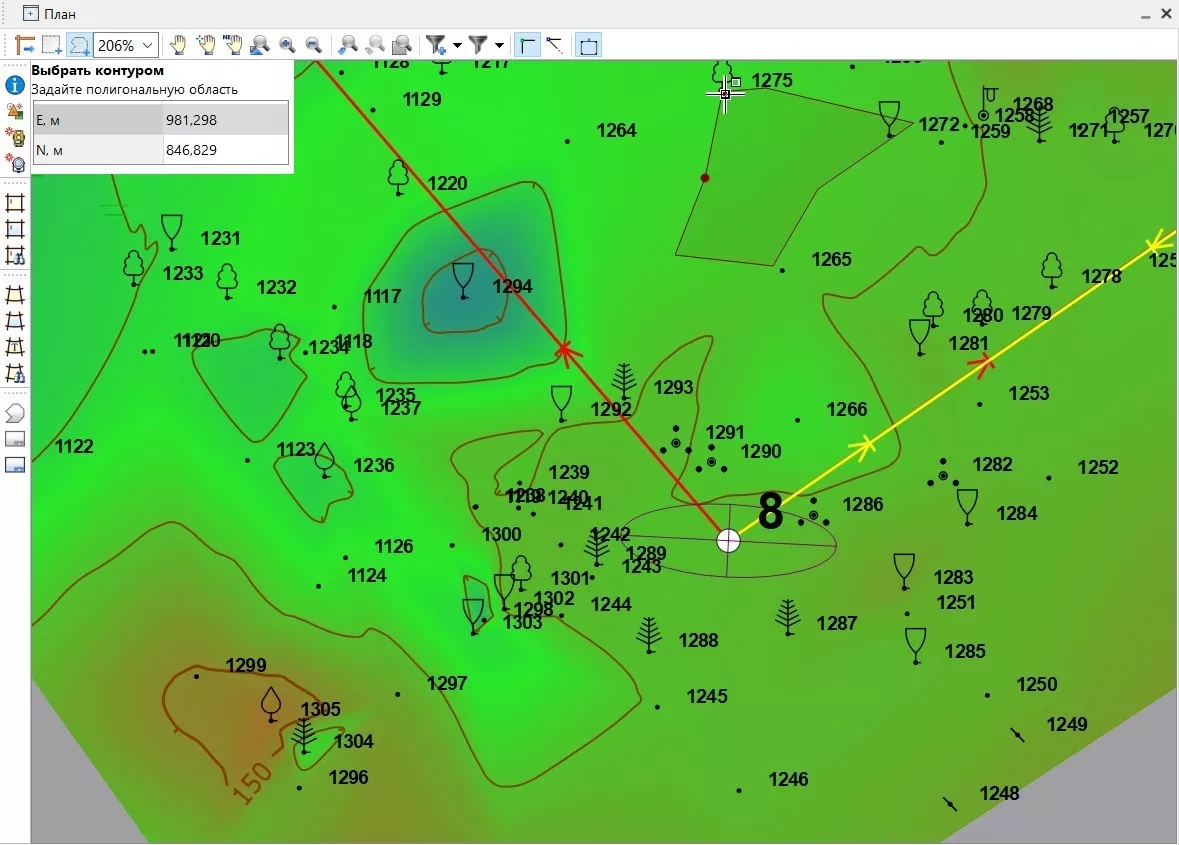
Task: Toggle the angled line snap button
Action: (x=553, y=45)
